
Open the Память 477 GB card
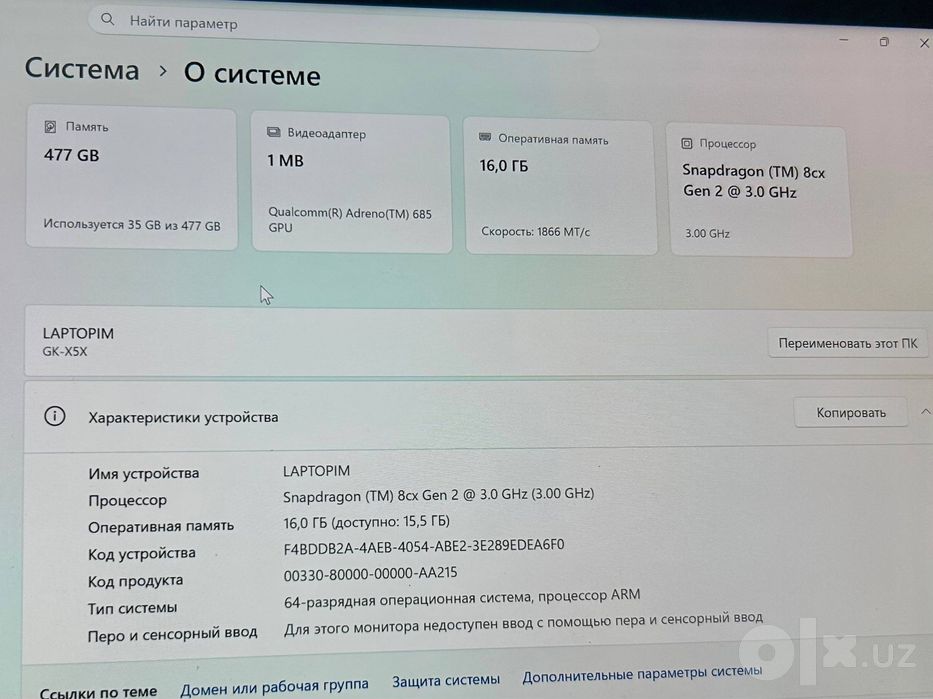(x=132, y=177)
